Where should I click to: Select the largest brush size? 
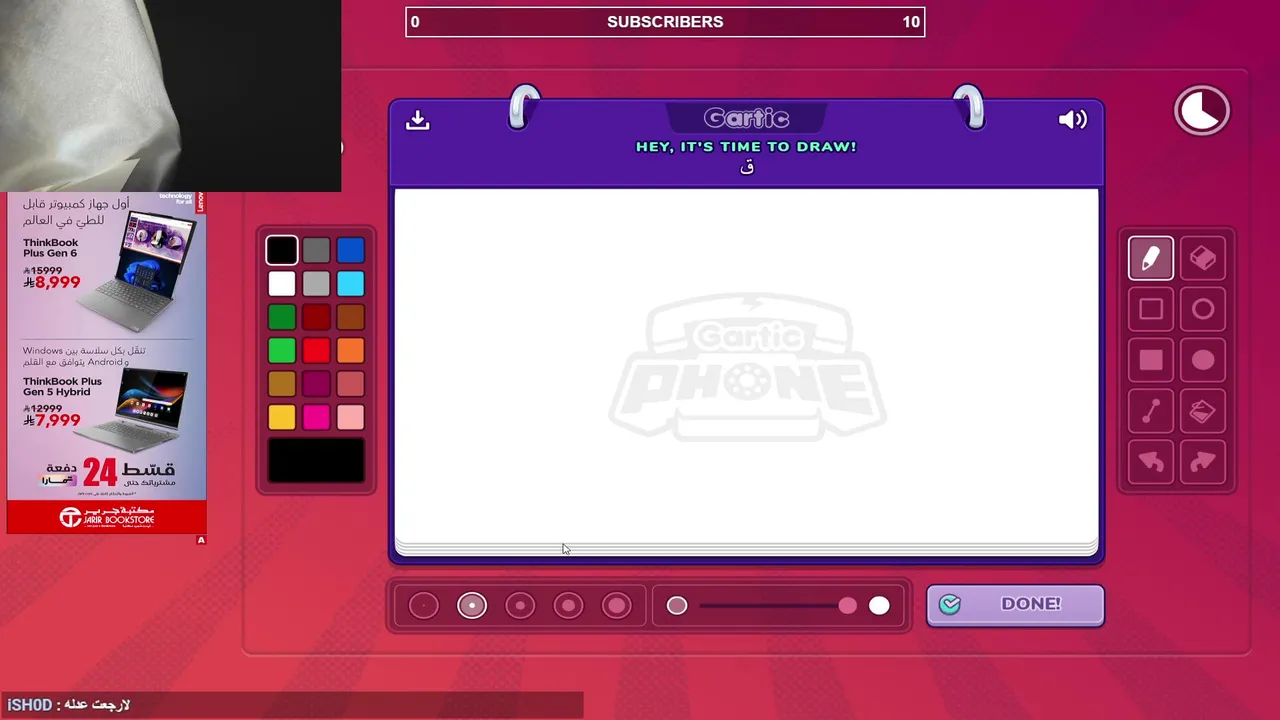617,605
